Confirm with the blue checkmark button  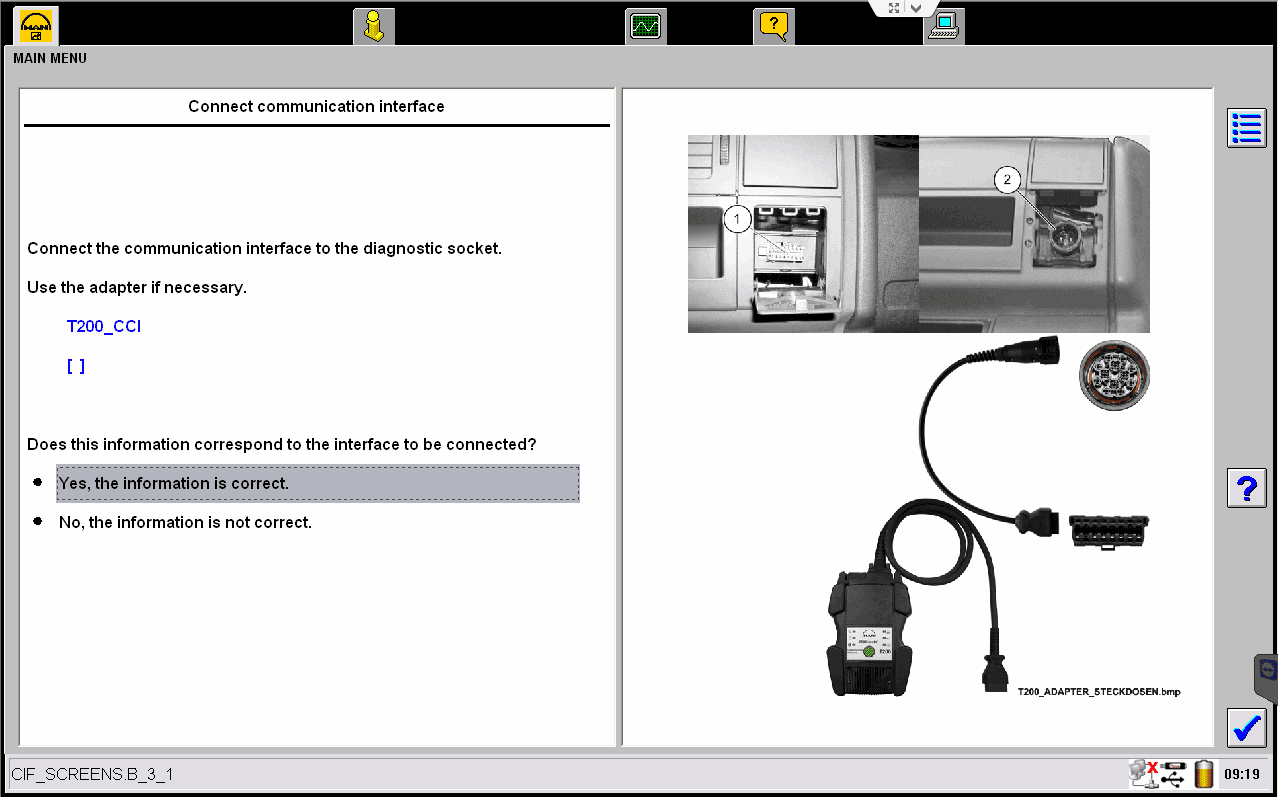click(1246, 727)
